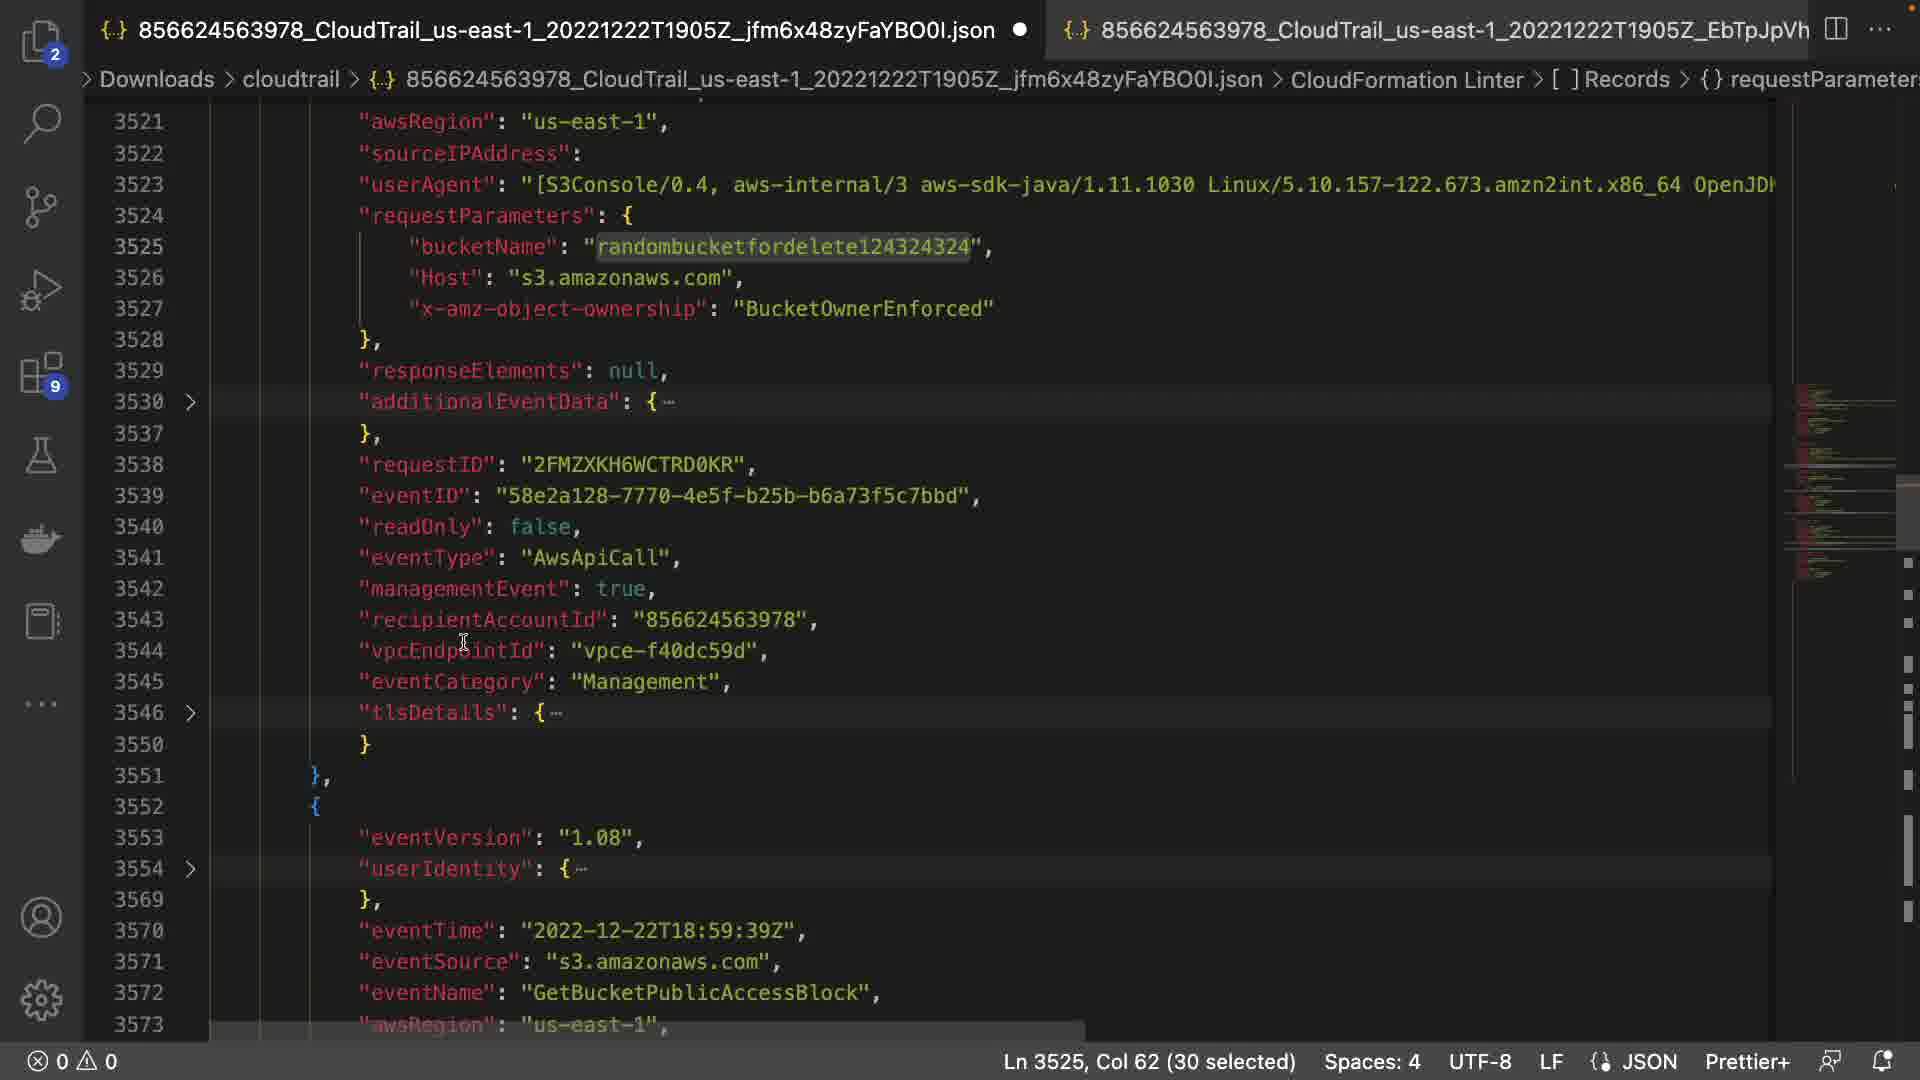Image resolution: width=1920 pixels, height=1080 pixels.
Task: Open notifications bell in status bar
Action: (1881, 1061)
